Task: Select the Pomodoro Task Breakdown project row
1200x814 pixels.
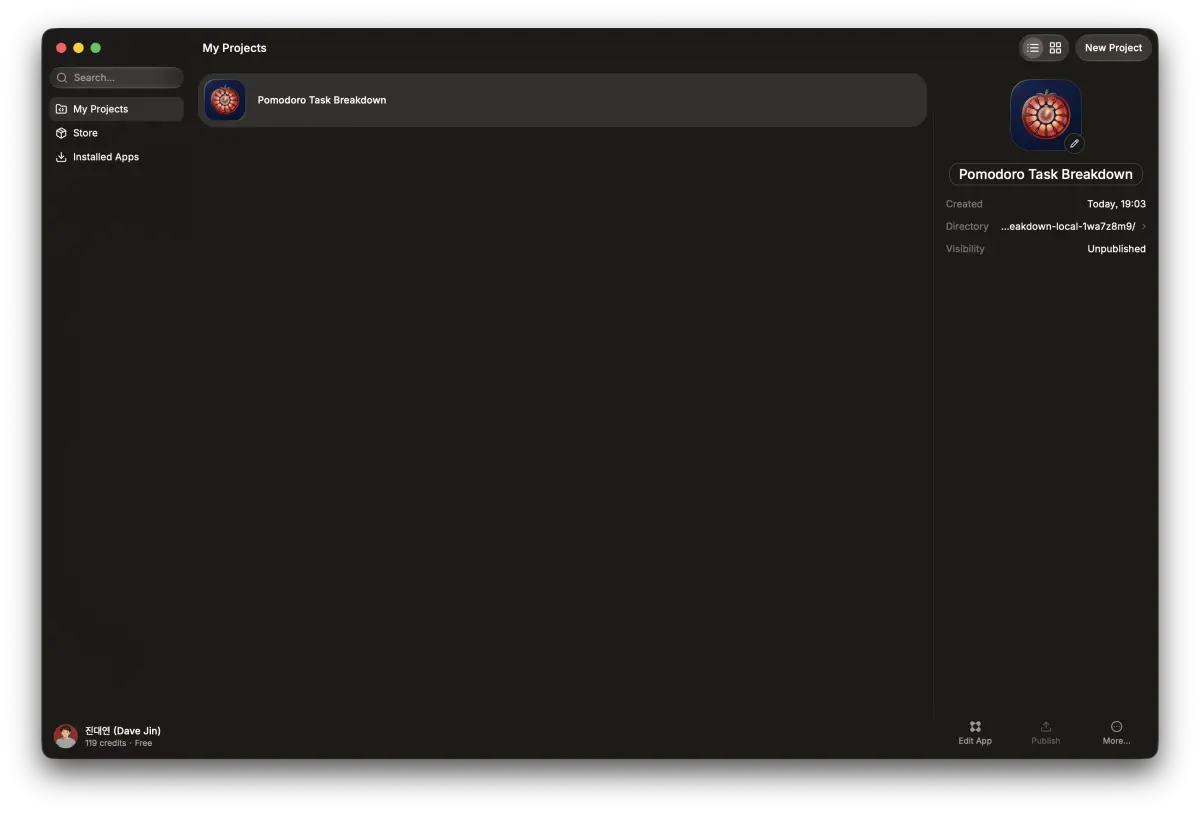Action: point(562,100)
